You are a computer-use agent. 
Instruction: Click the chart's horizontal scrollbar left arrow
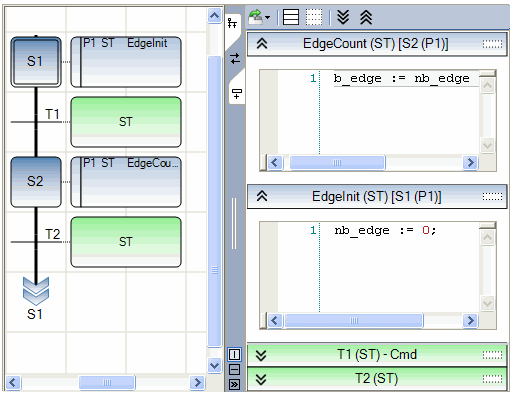(13, 382)
